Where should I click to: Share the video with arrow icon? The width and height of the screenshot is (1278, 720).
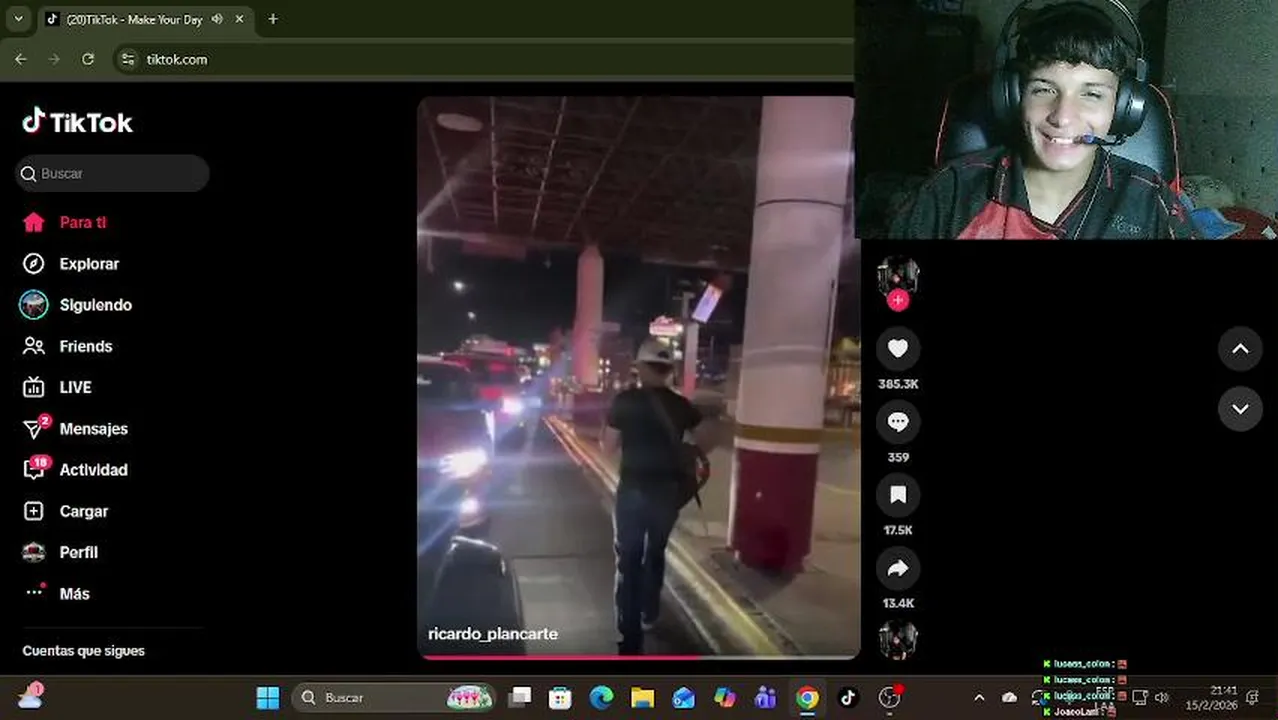[898, 568]
